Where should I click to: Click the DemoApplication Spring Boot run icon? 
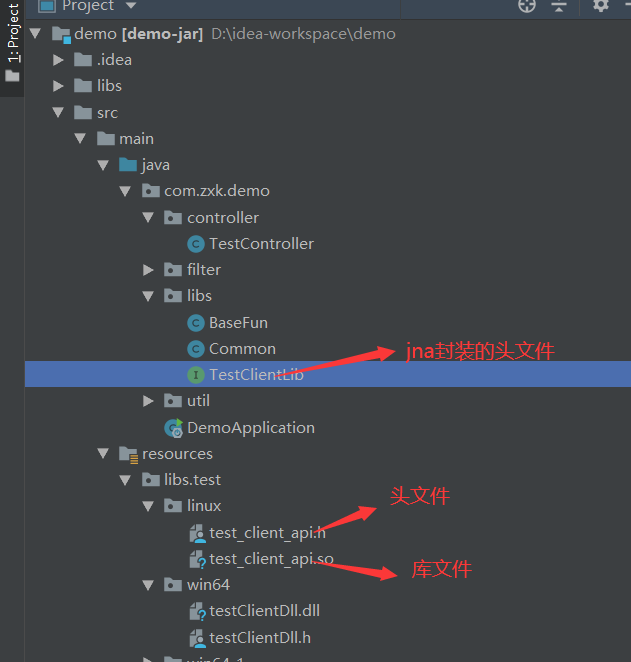pos(174,428)
